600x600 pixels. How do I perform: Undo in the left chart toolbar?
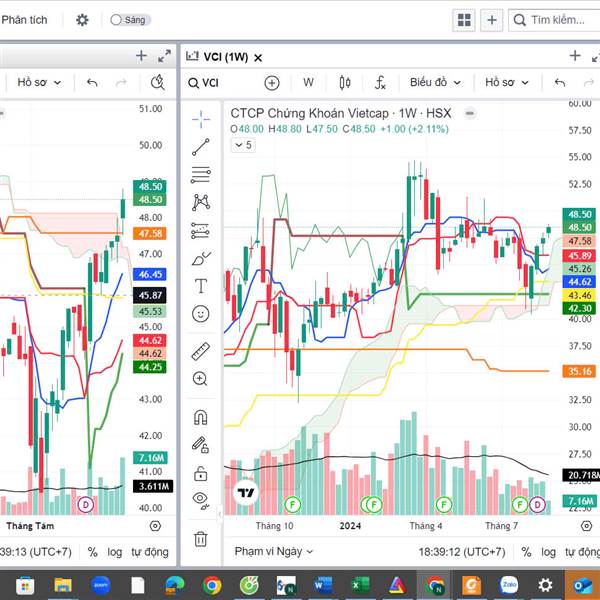tap(92, 83)
